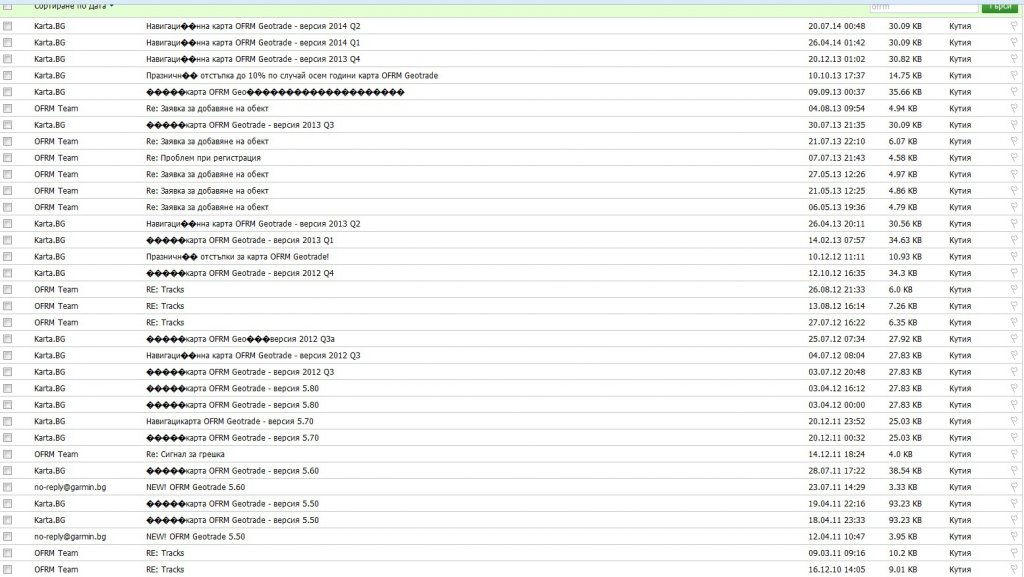Open the 'Сортиране по дата' sort dropdown
The image size is (1024, 577).
[x=74, y=5]
